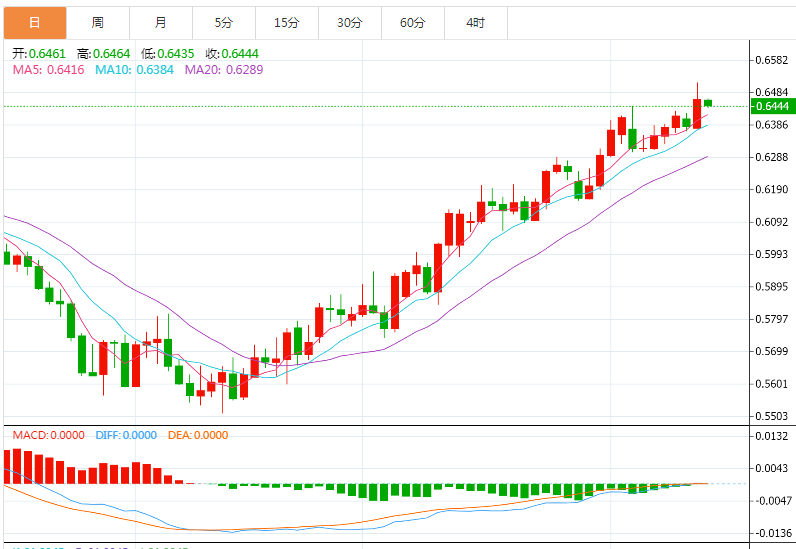Image resolution: width=796 pixels, height=549 pixels.
Task: Switch to the 月 monthly tab
Action: tap(161, 23)
